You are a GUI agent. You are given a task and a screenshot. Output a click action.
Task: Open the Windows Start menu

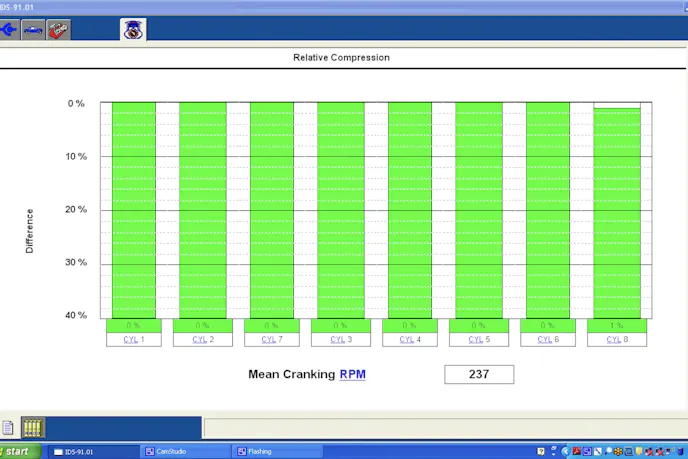tap(20, 451)
